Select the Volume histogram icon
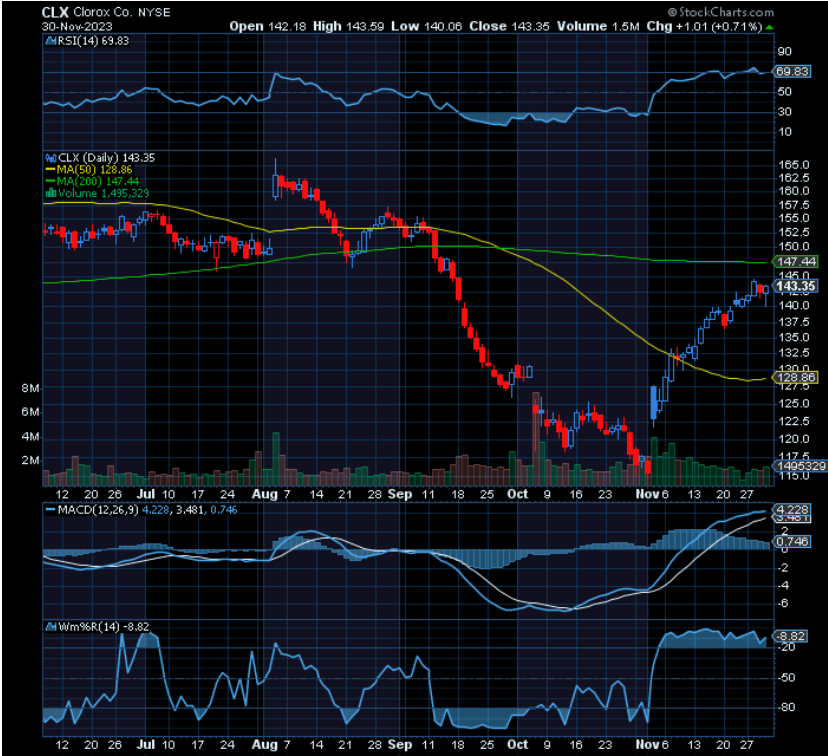The height and width of the screenshot is (756, 828). 49,191
